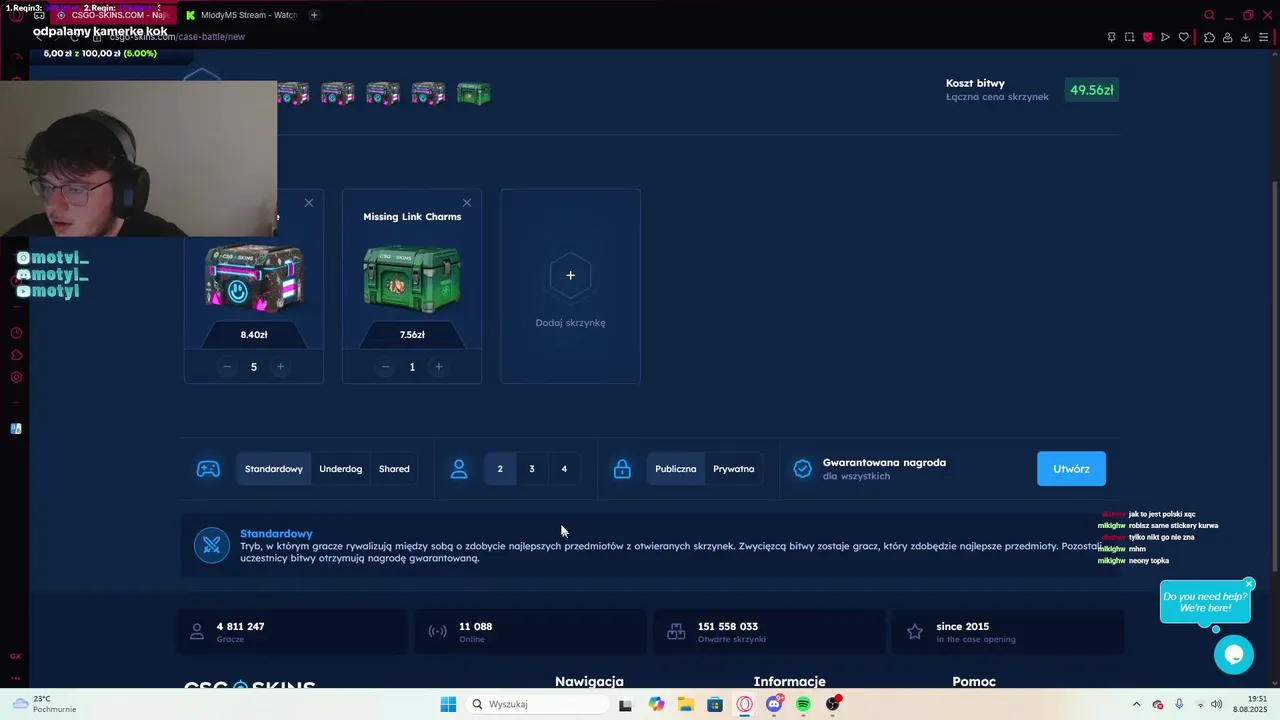Screen dimensions: 1280x720
Task: Click the Wyszukaj taskbar search field
Action: click(538, 704)
